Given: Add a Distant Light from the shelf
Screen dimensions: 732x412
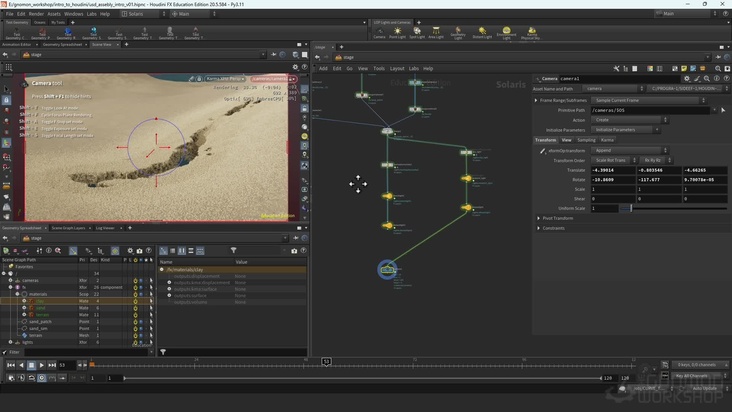Looking at the screenshot, I should 482,33.
